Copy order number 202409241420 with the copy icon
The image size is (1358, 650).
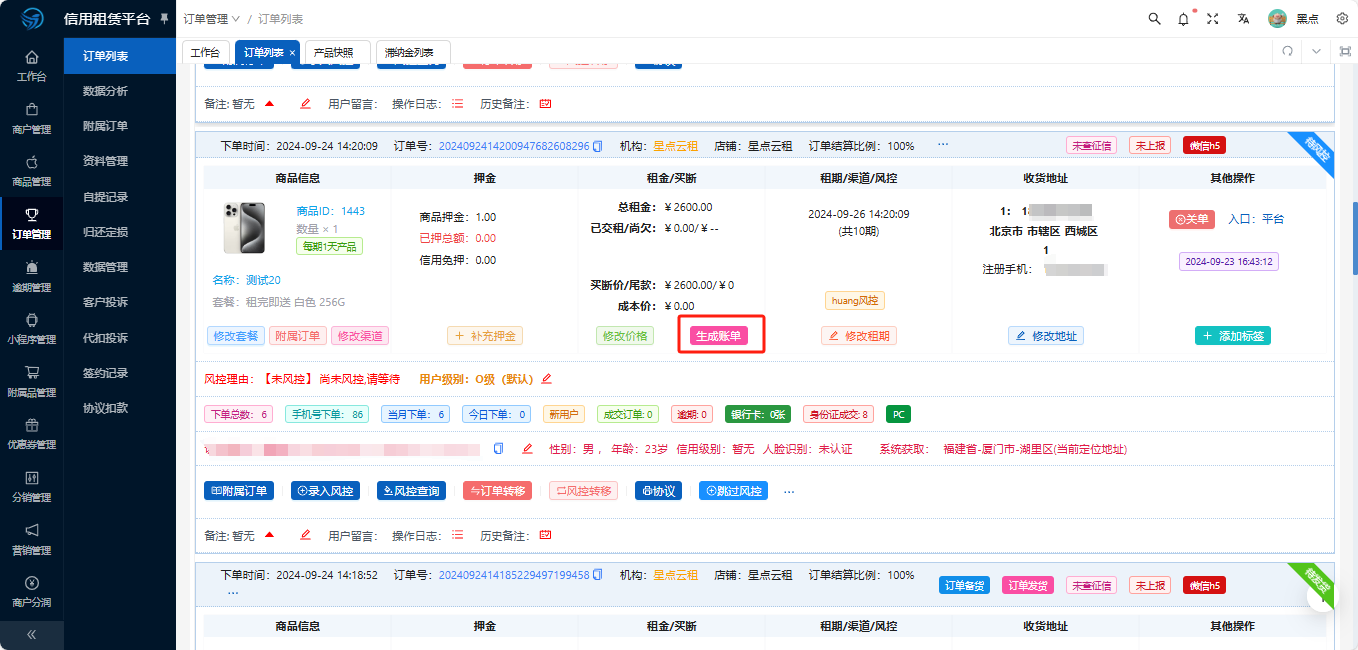[598, 146]
